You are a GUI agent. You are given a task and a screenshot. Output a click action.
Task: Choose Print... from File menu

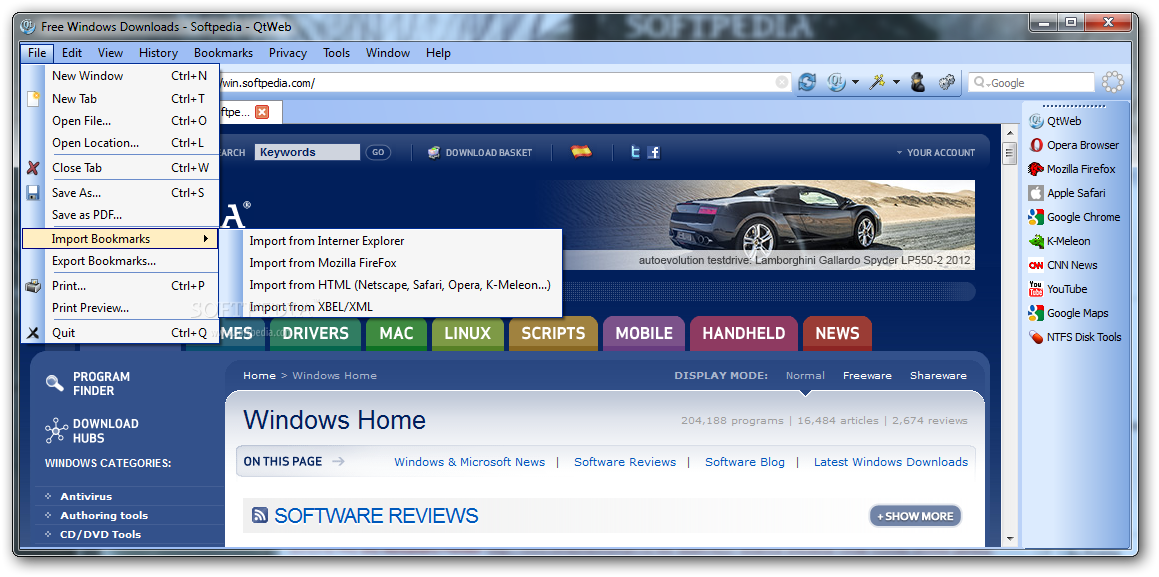[120, 286]
